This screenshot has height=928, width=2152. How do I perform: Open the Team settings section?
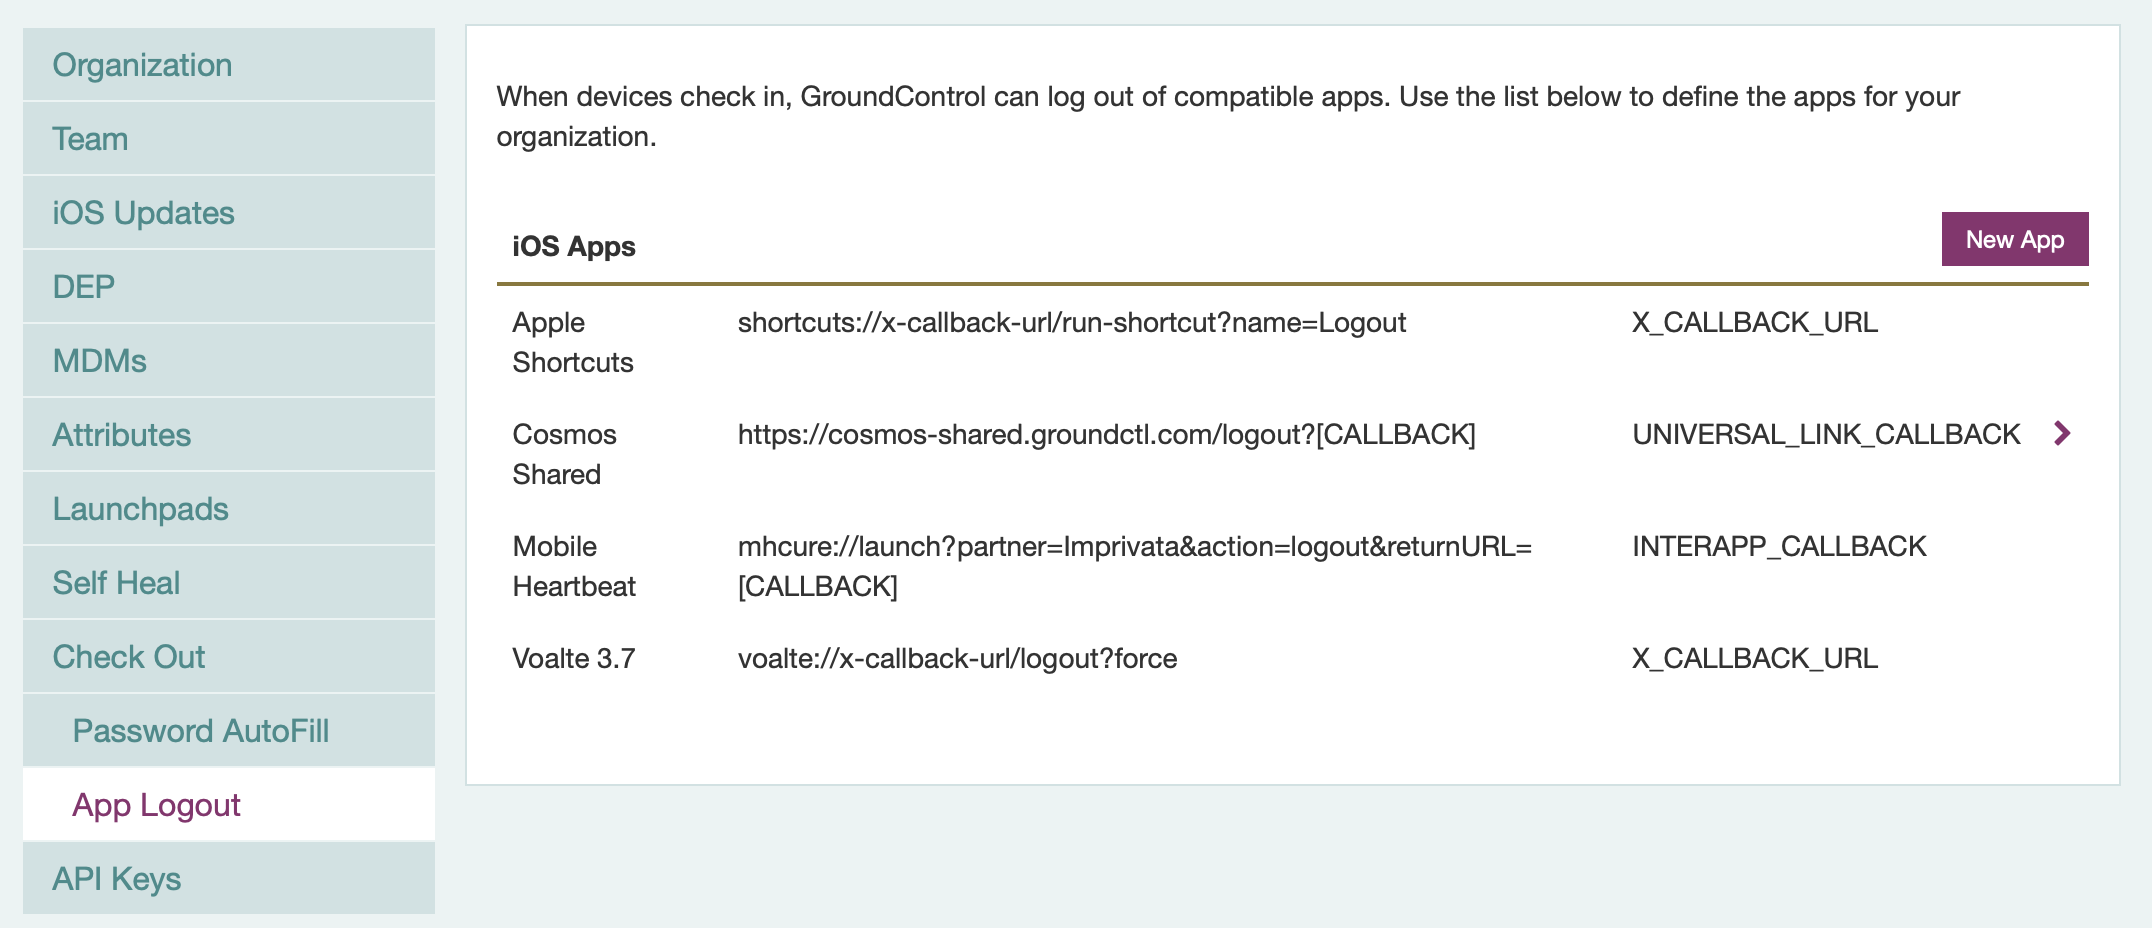point(90,138)
